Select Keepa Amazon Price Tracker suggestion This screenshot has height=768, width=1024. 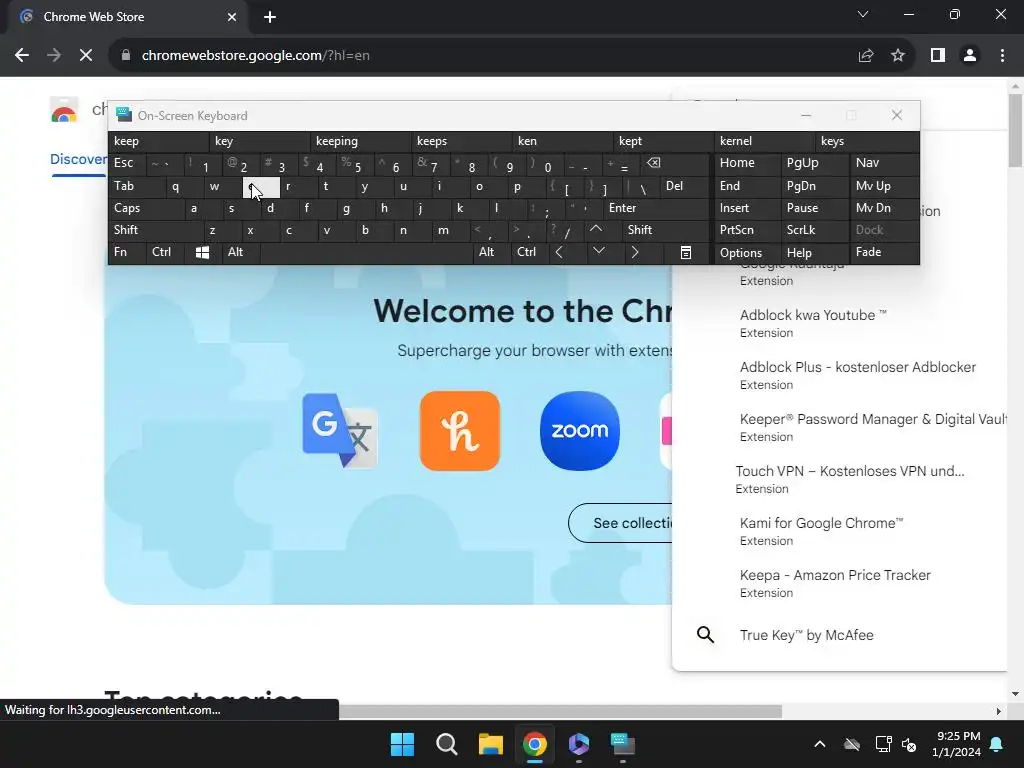point(840,584)
